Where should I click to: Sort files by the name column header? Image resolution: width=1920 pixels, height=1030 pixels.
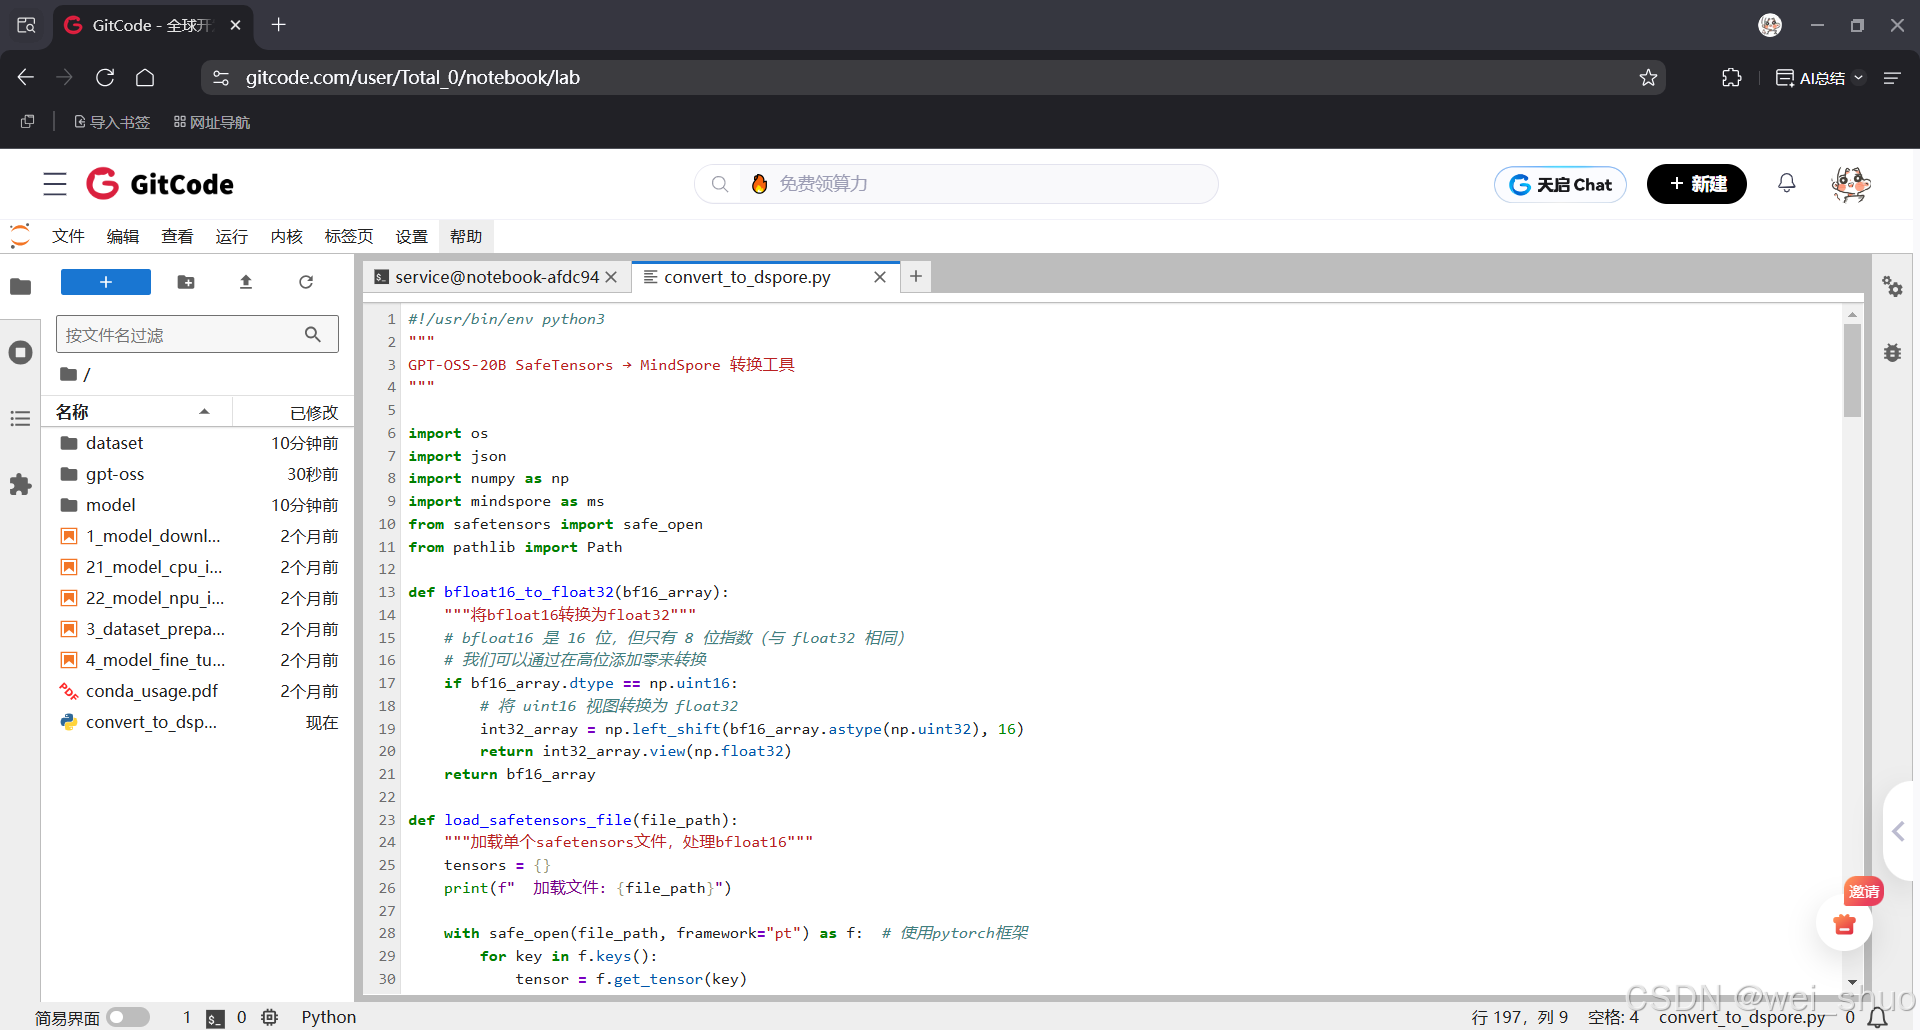(x=136, y=412)
